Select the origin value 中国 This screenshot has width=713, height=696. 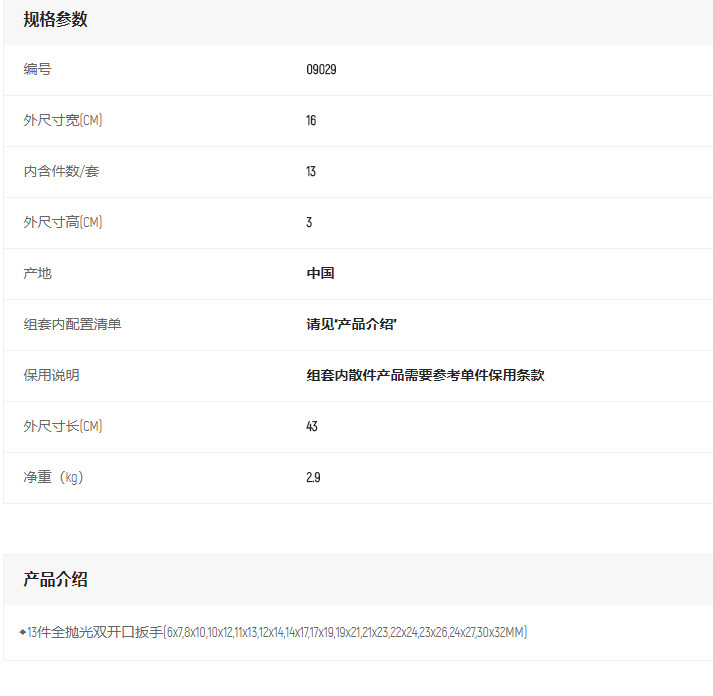point(320,274)
